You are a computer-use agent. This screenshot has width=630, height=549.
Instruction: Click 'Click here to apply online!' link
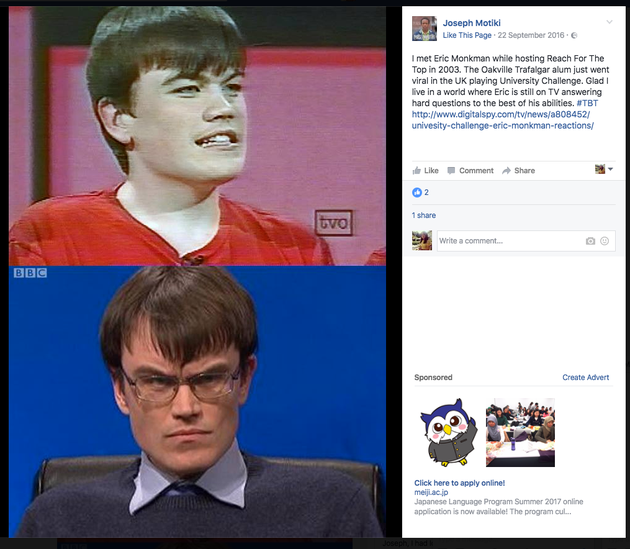click(459, 483)
